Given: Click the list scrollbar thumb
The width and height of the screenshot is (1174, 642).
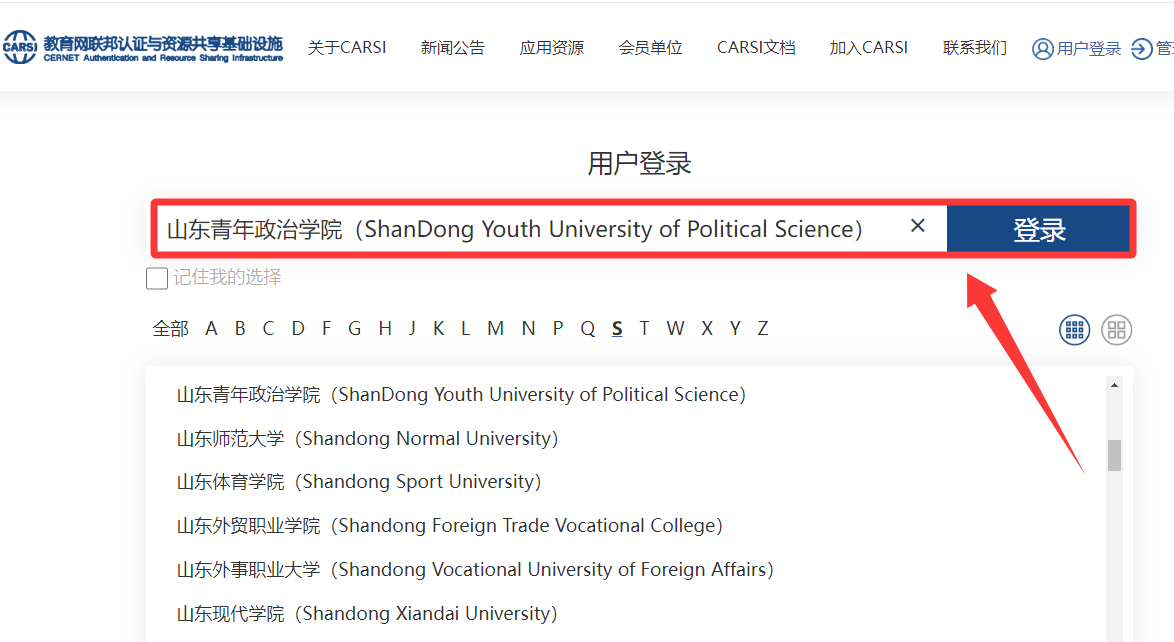Looking at the screenshot, I should (1114, 455).
